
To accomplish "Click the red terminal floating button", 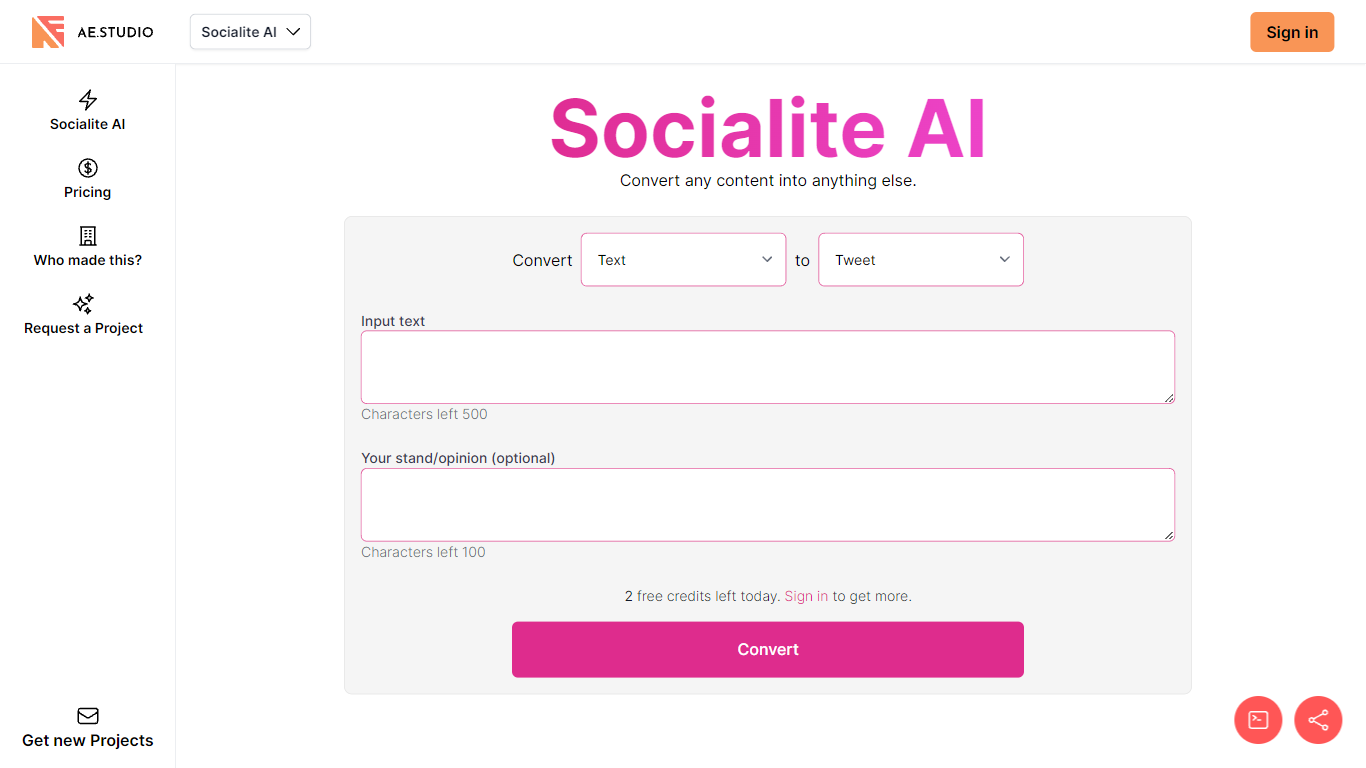I will [1258, 720].
